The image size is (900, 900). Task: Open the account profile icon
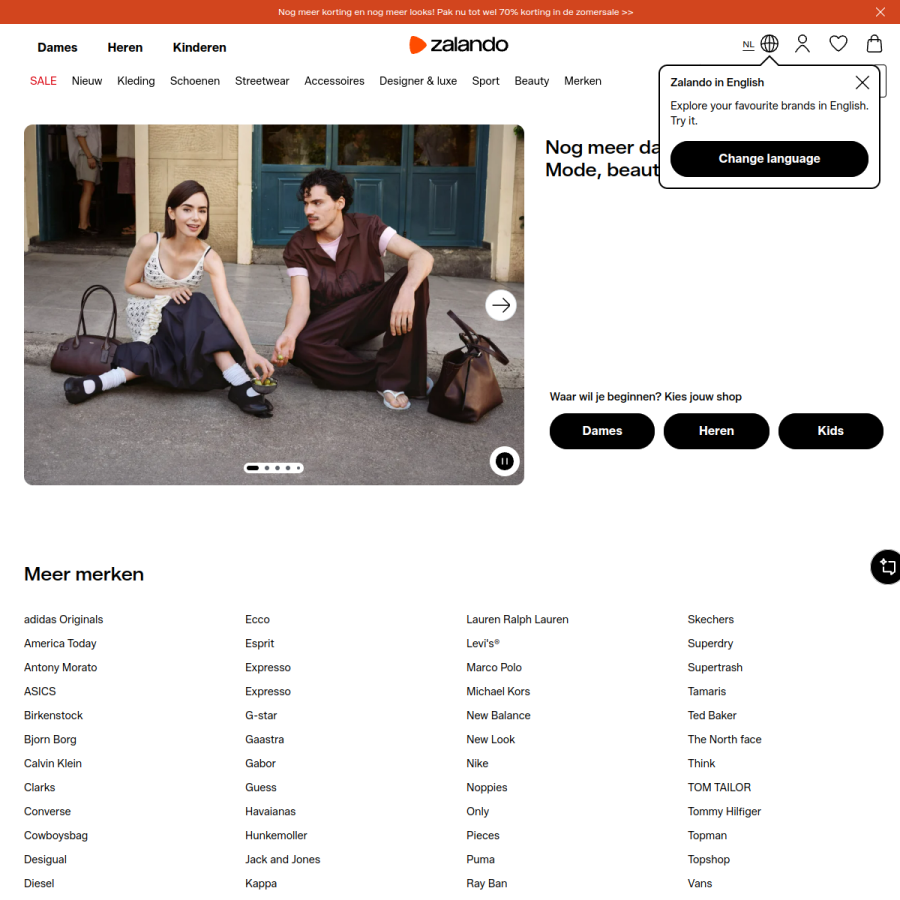pos(802,44)
